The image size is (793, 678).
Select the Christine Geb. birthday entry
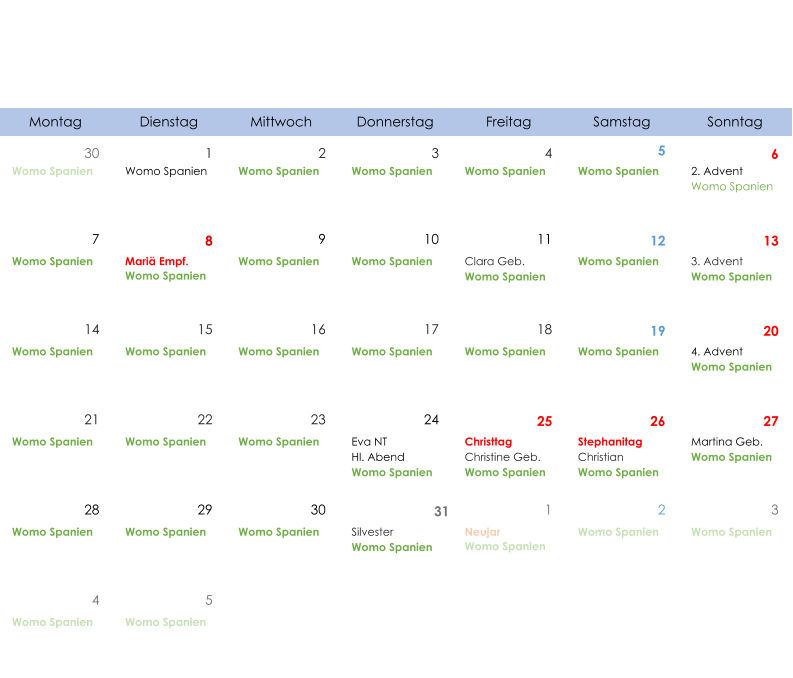point(502,457)
